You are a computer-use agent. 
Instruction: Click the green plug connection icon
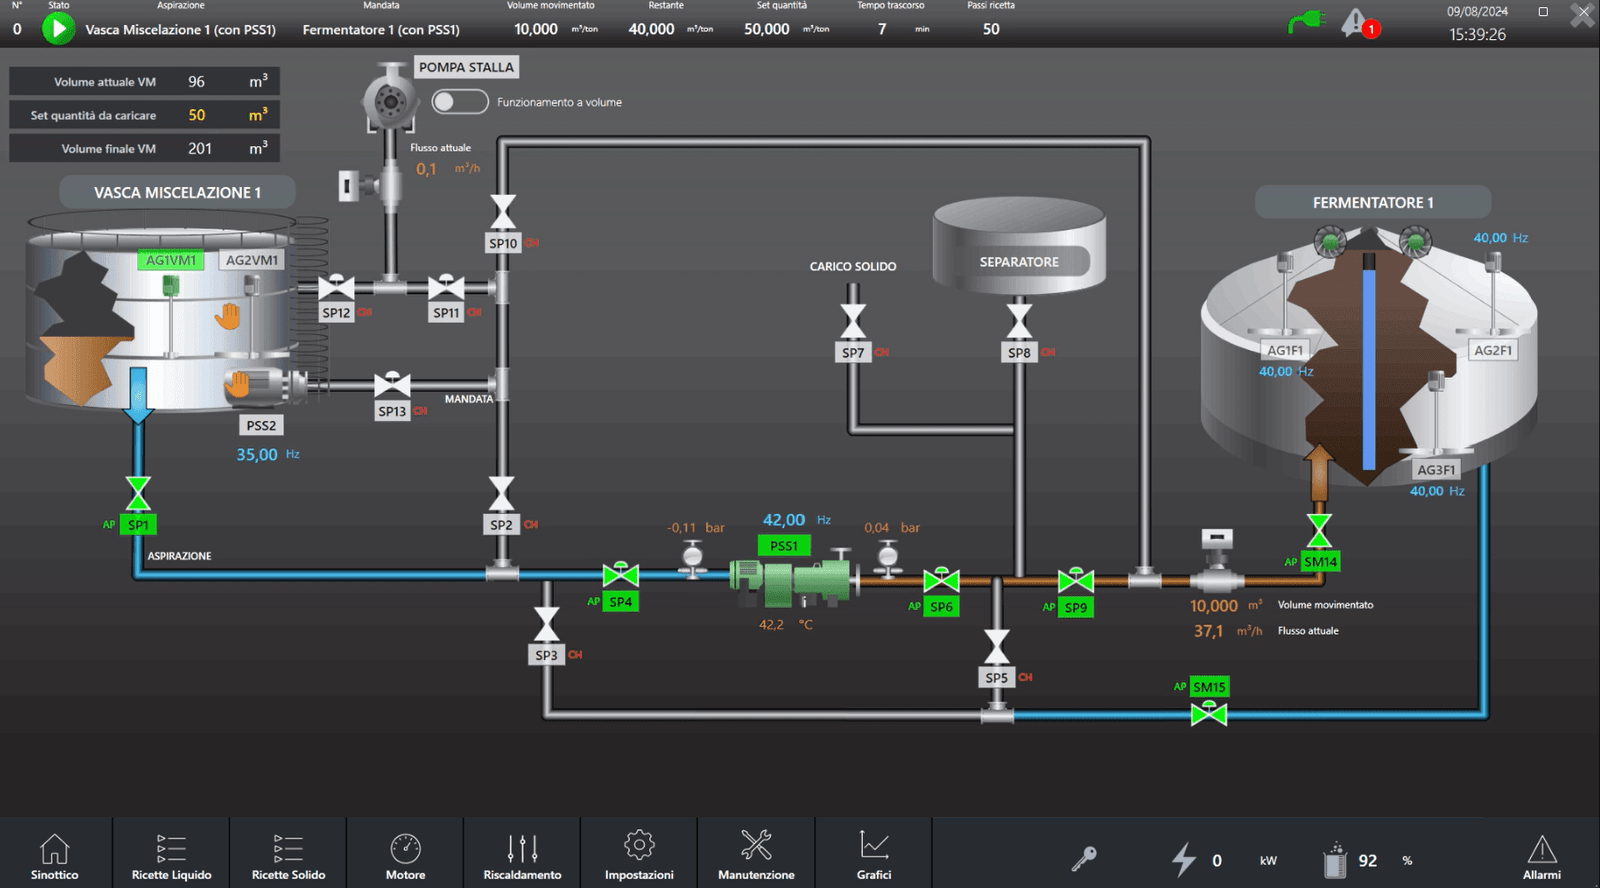pos(1306,22)
